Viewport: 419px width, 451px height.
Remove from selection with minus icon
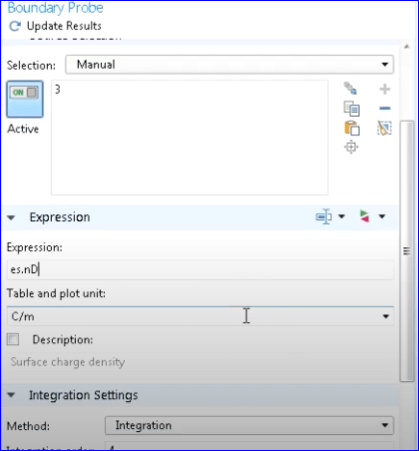point(385,108)
